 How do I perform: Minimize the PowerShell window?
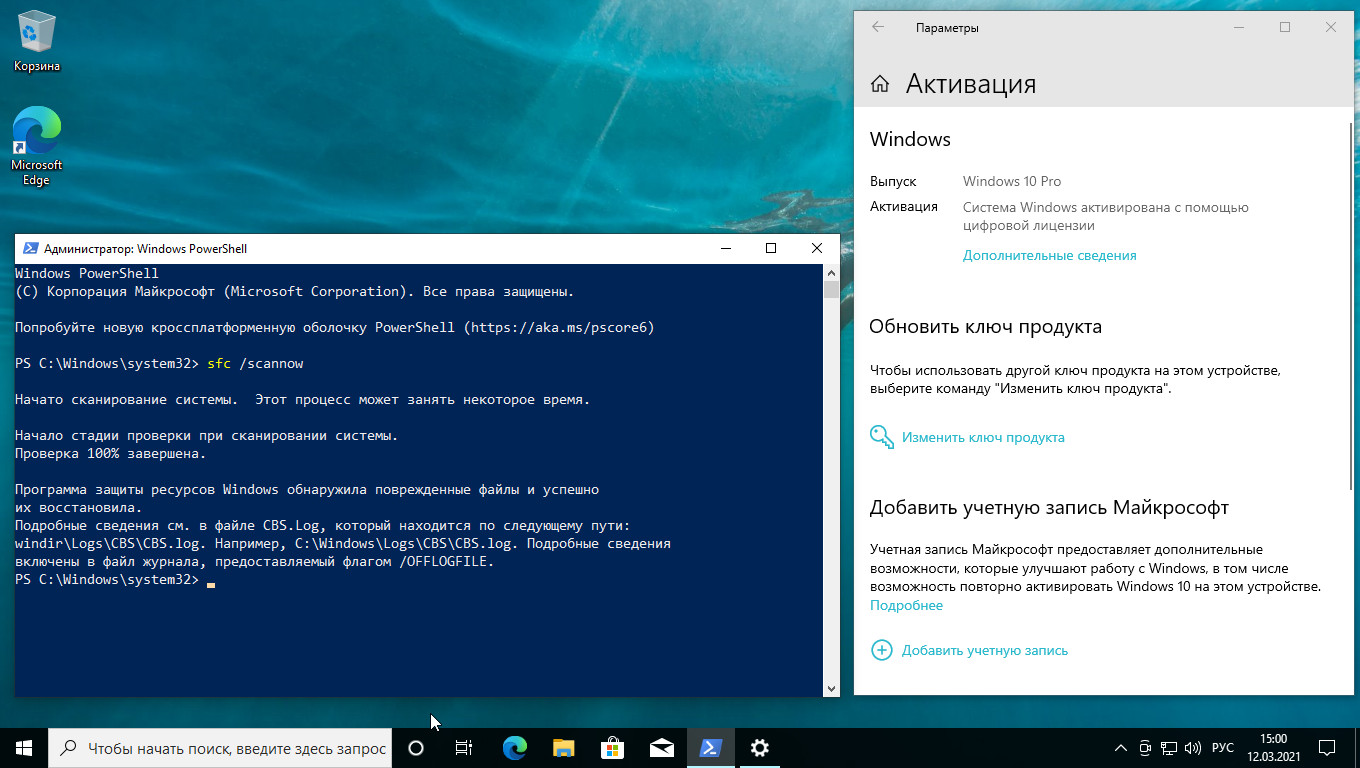tap(725, 249)
